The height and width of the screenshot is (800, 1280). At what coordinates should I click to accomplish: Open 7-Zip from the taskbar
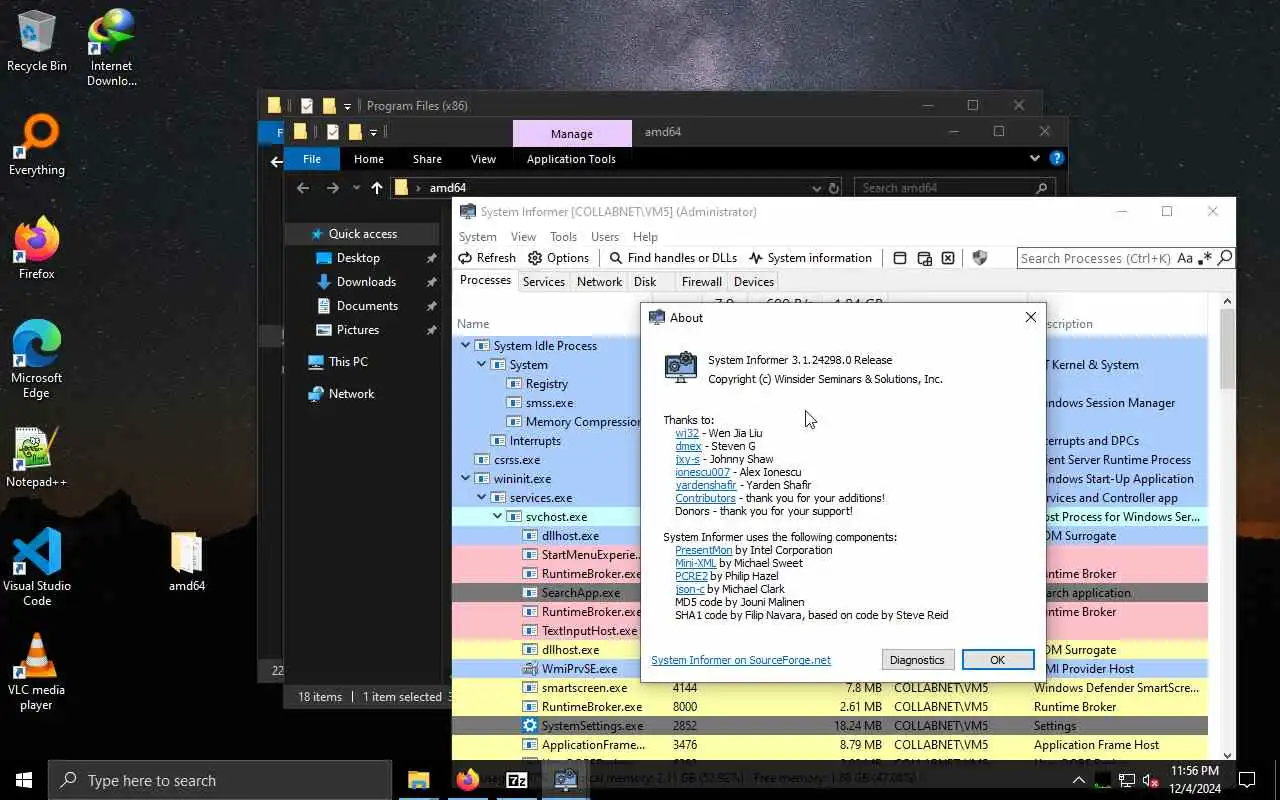pyautogui.click(x=517, y=780)
